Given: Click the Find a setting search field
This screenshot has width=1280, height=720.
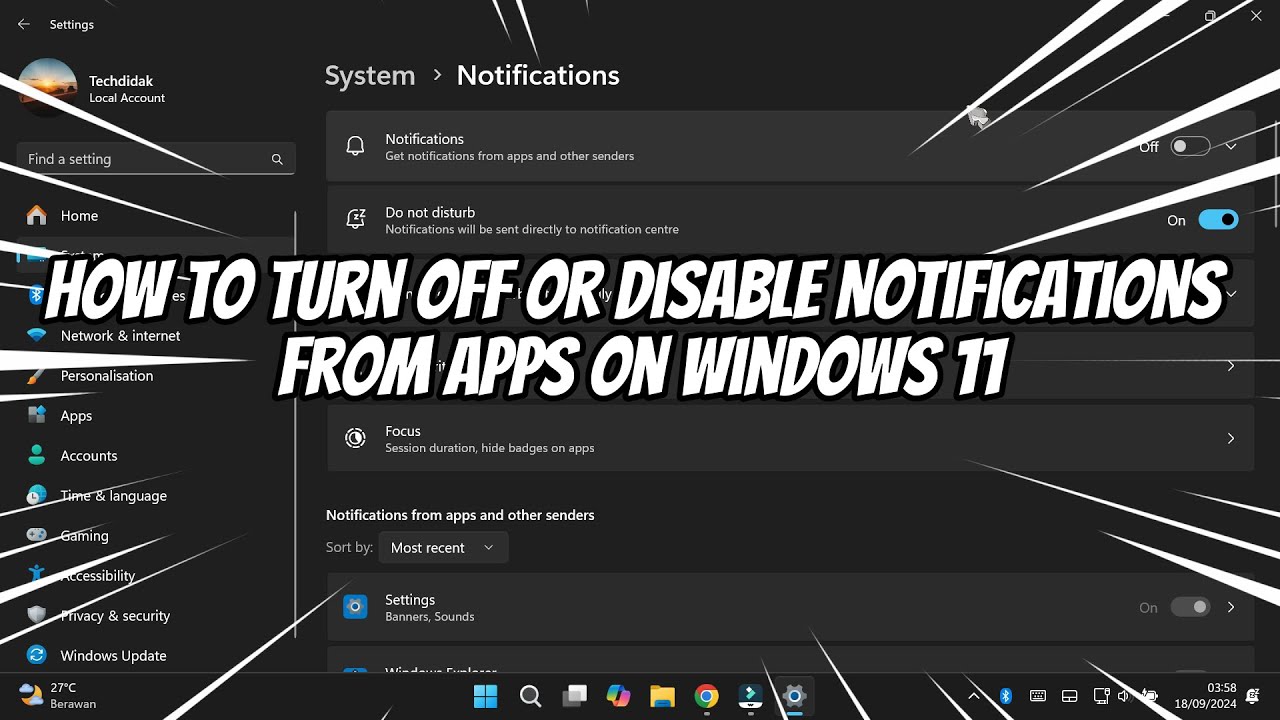Looking at the screenshot, I should tap(156, 159).
